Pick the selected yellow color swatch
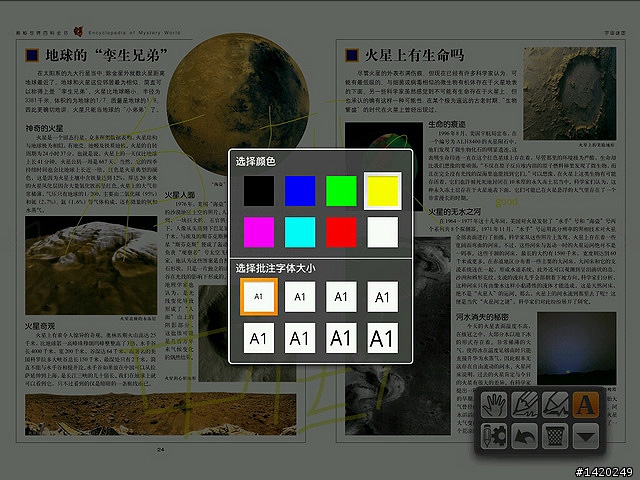Screen dimensions: 640x480 (382, 191)
